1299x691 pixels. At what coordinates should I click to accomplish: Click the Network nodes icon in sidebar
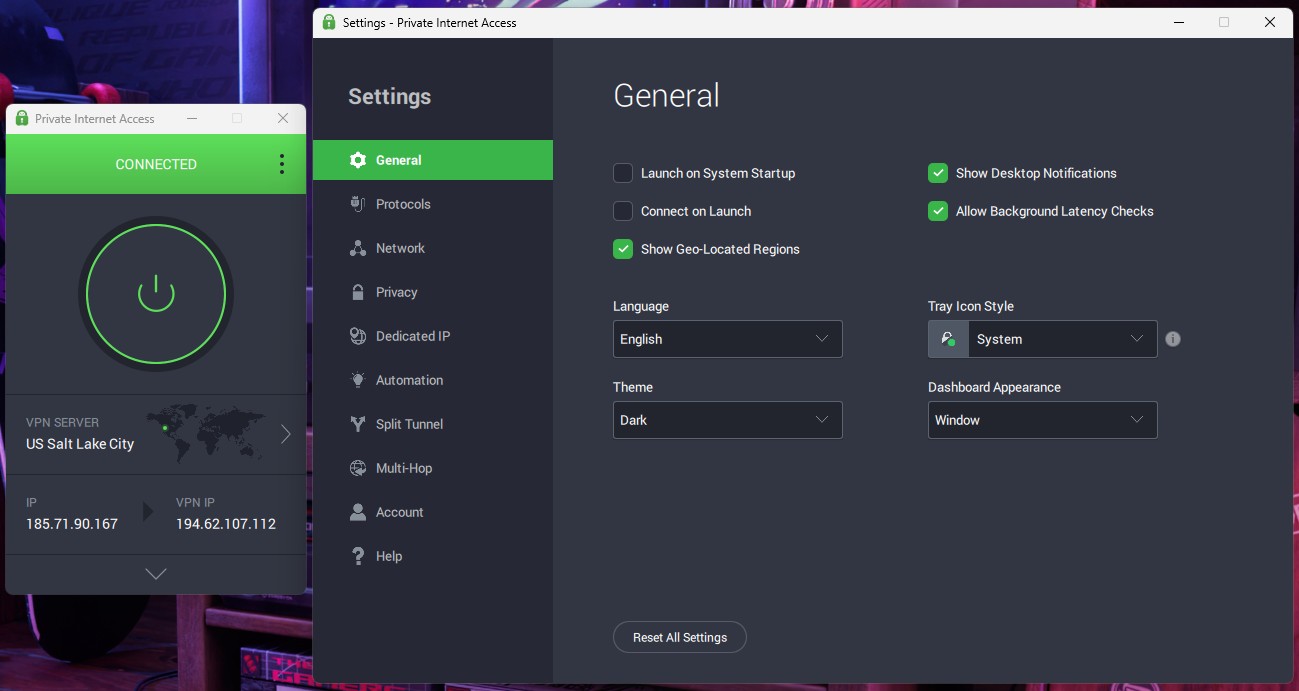tap(357, 248)
